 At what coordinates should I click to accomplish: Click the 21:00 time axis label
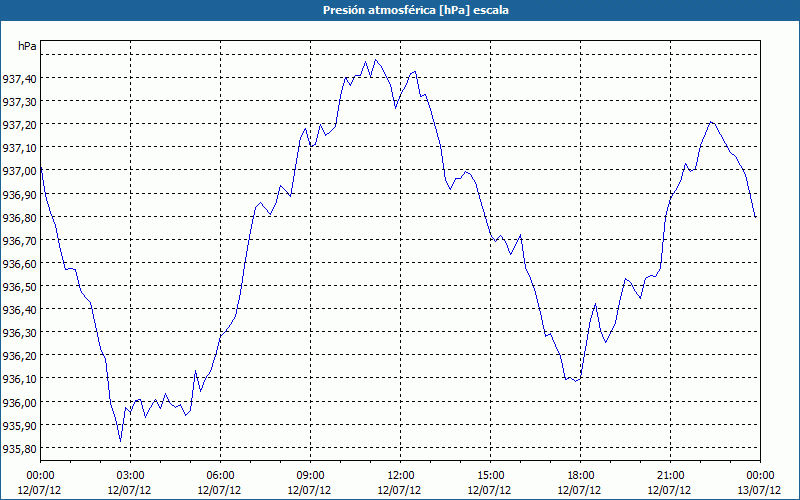670,476
